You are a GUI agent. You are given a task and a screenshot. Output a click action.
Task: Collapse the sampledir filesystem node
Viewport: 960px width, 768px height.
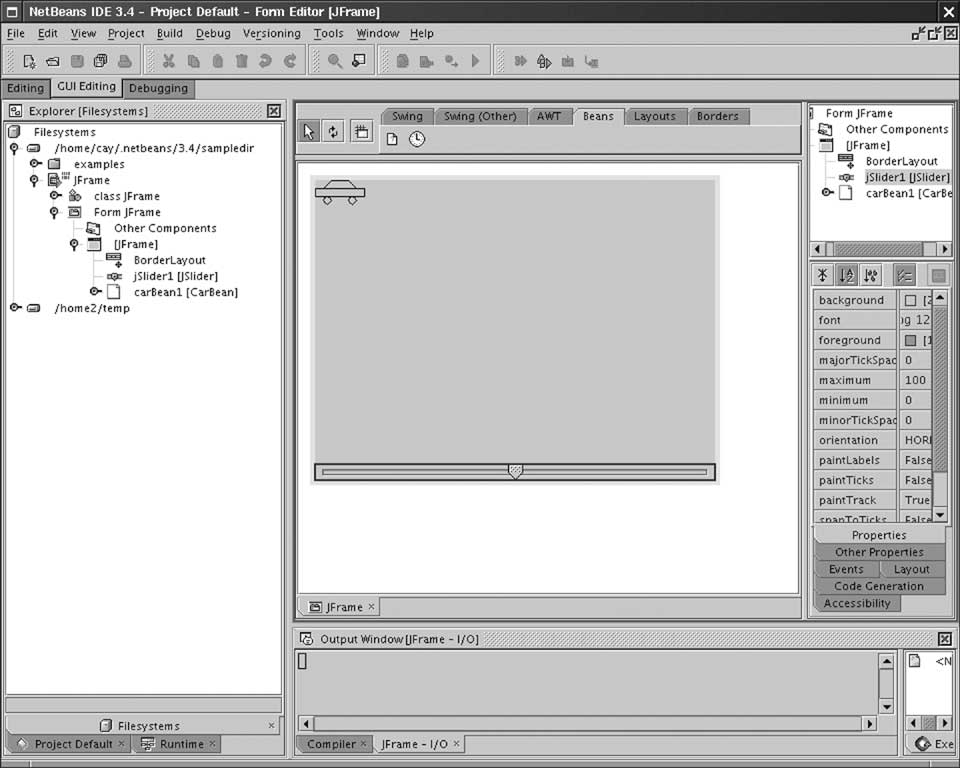(x=14, y=148)
